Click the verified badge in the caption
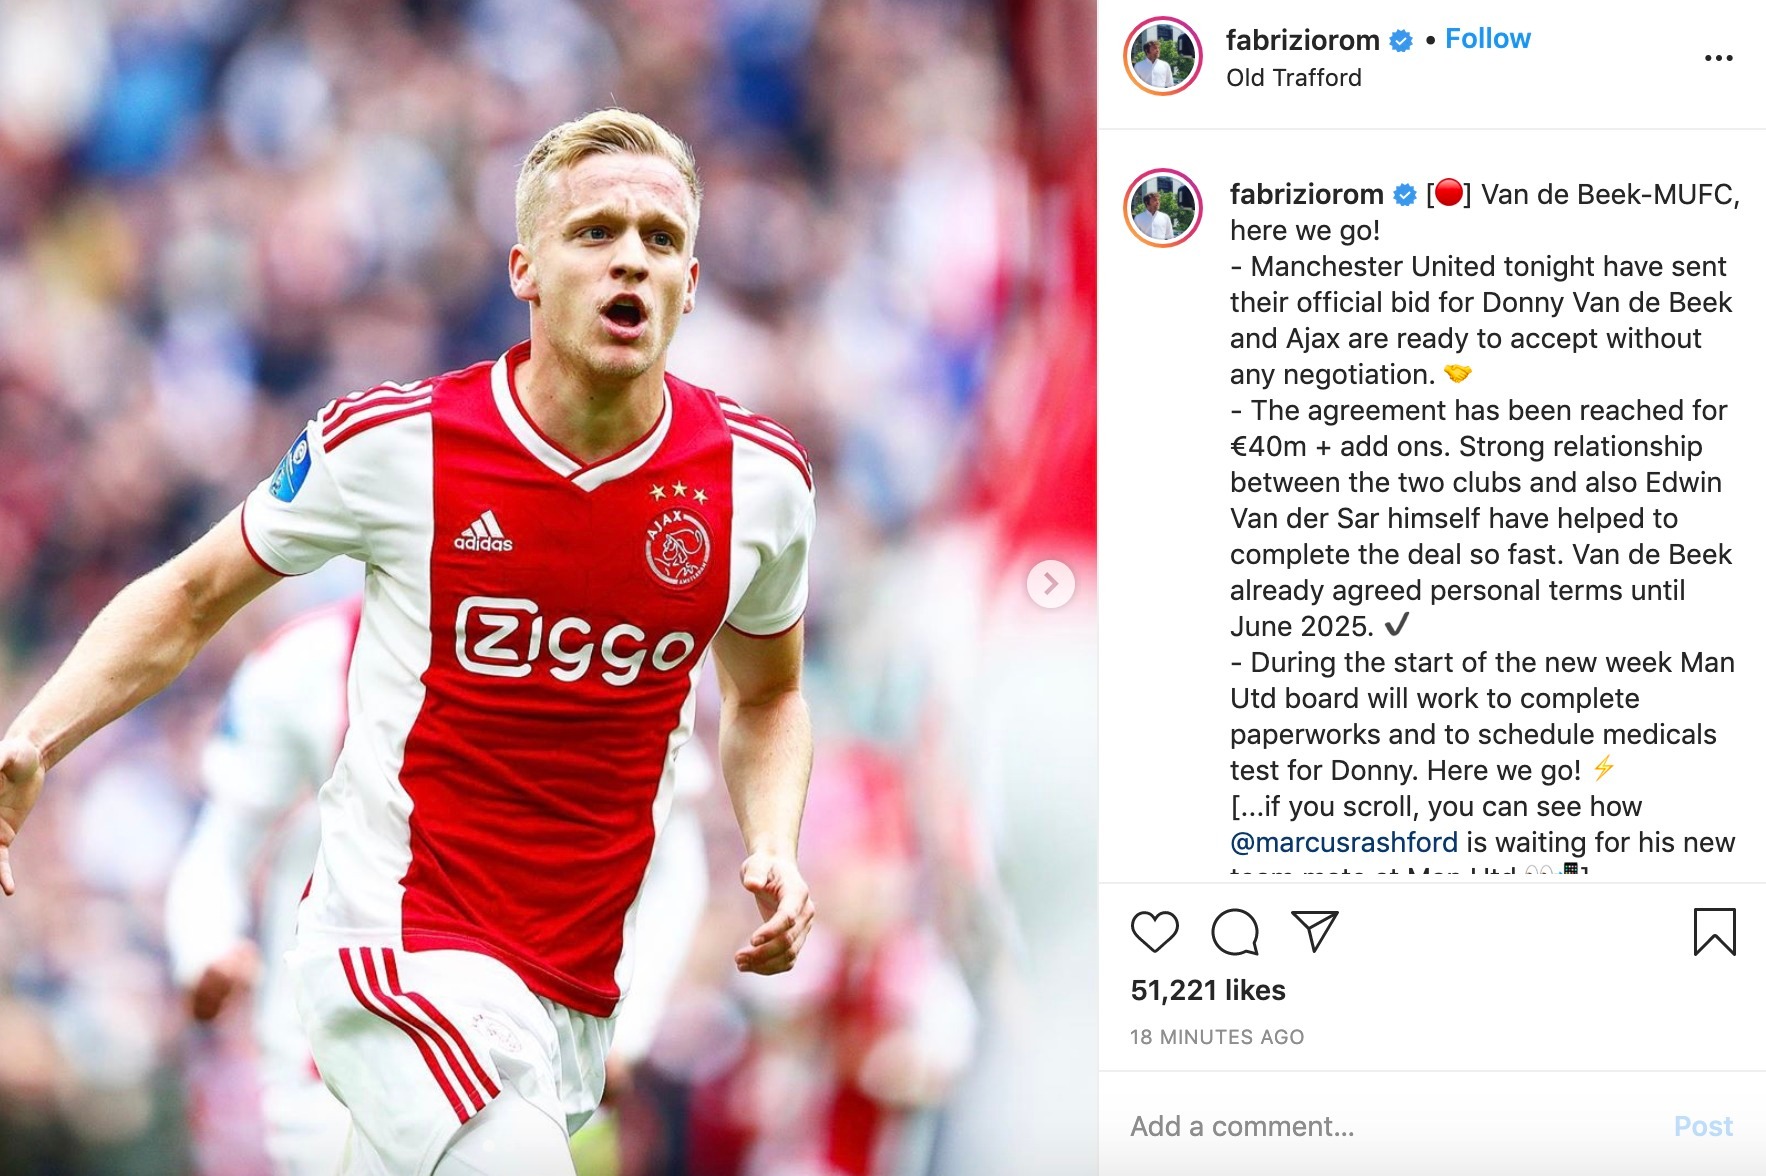 [x=1405, y=195]
